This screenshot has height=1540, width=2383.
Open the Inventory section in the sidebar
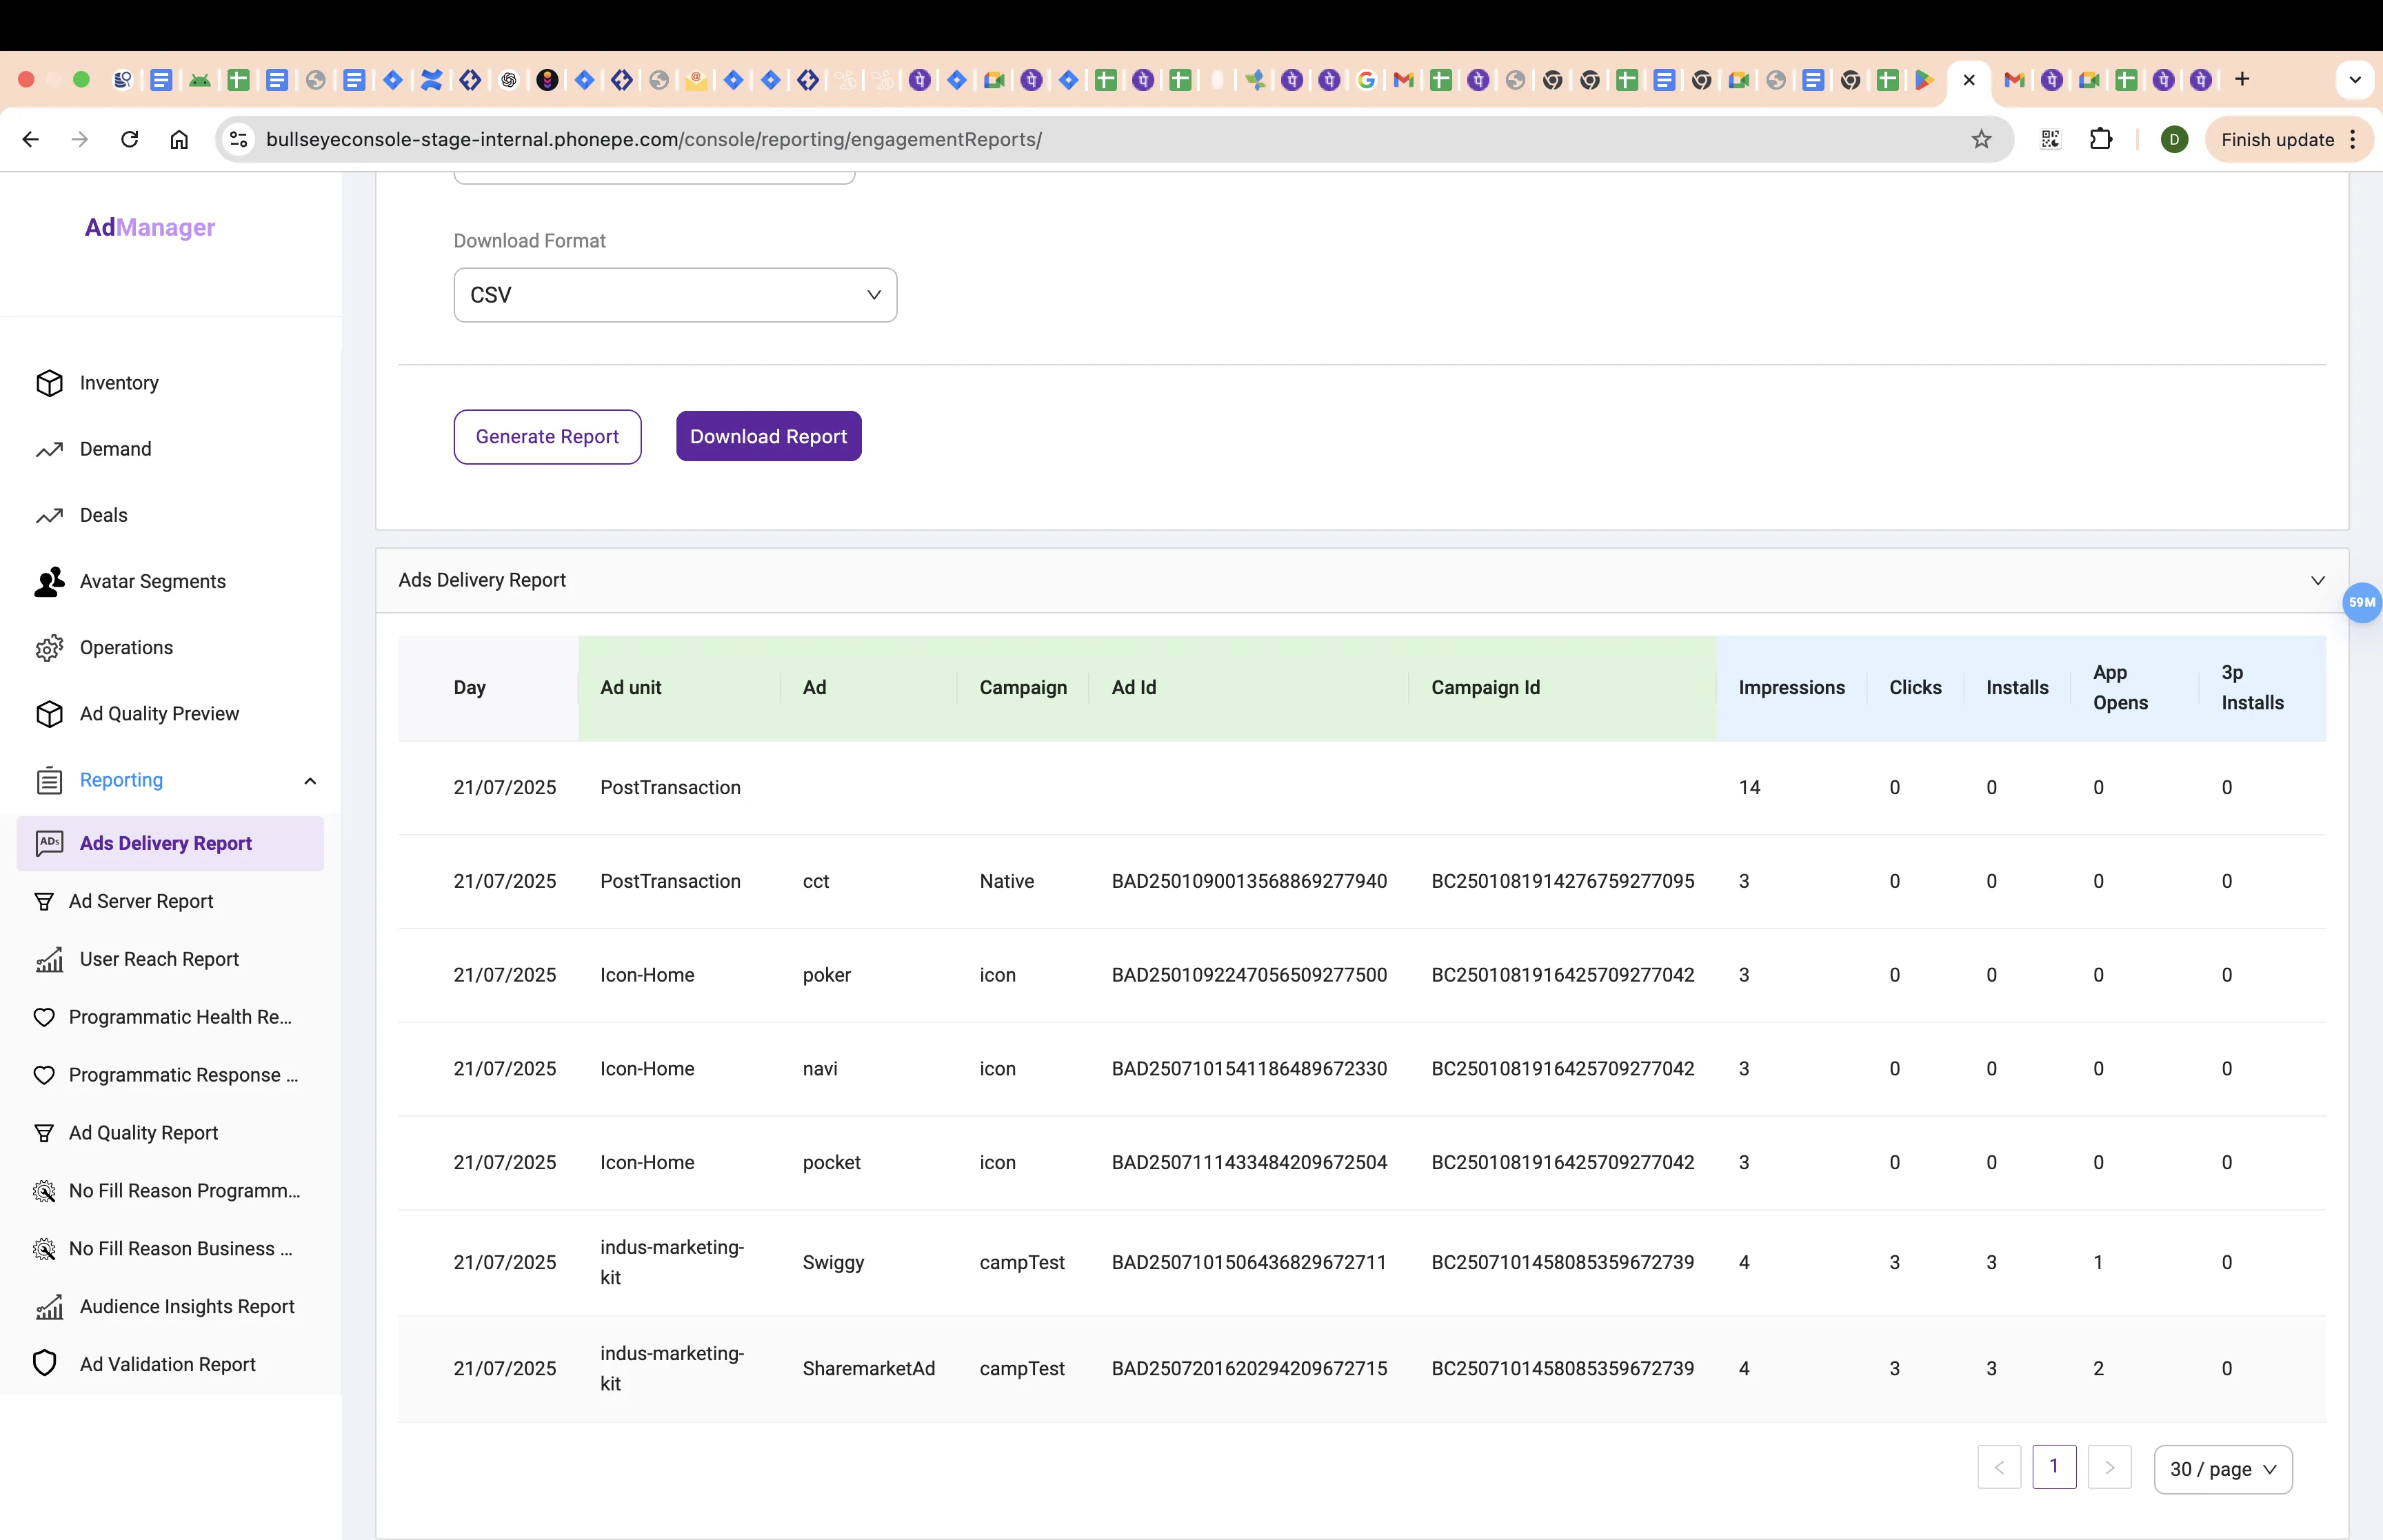(x=118, y=383)
